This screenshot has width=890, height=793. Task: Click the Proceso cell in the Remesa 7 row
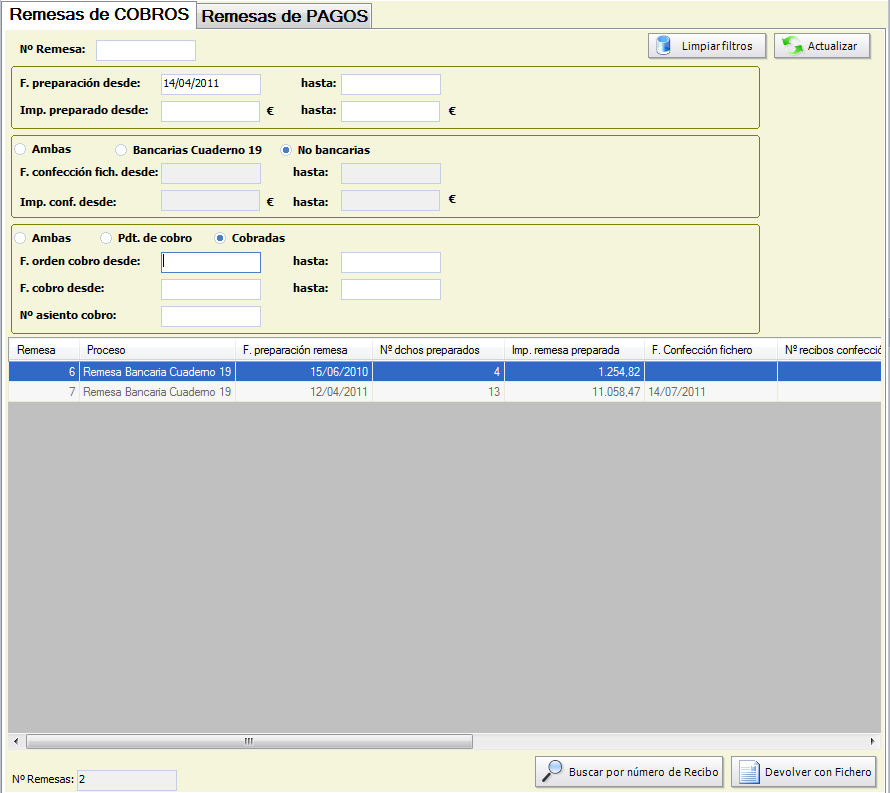[x=157, y=392]
